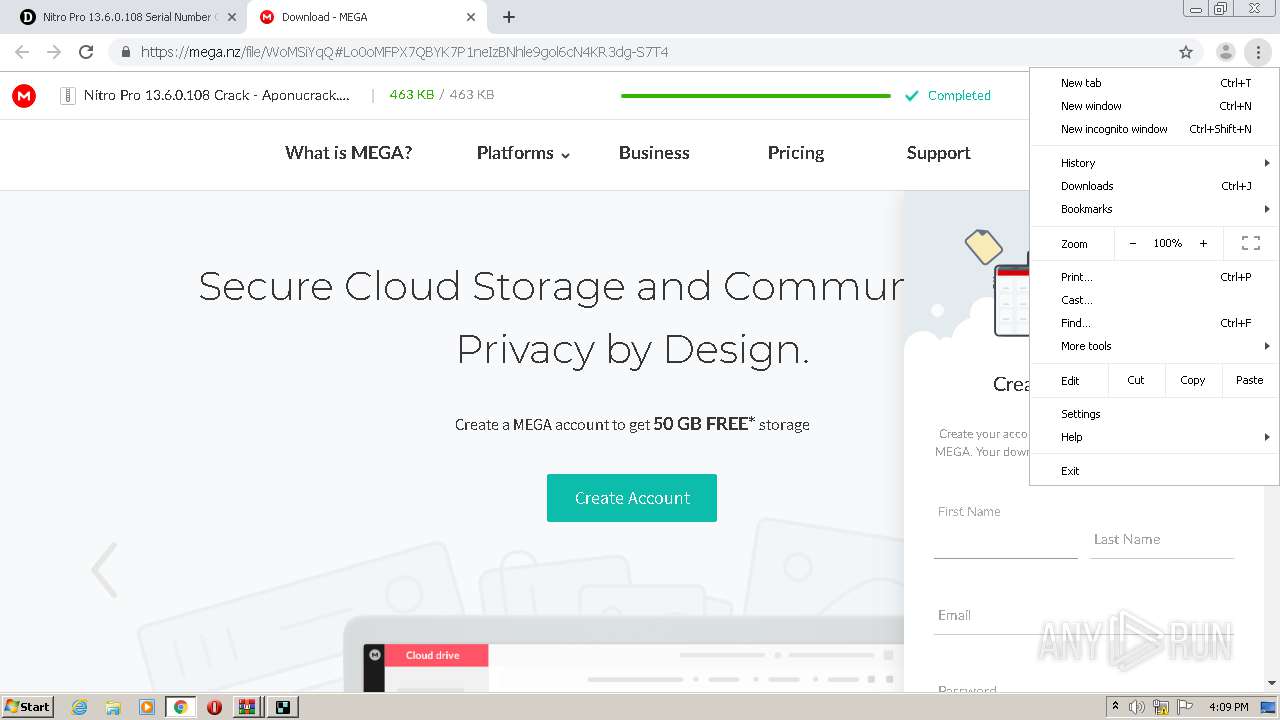Click the zoom minus button
This screenshot has height=720, width=1280.
1132,243
